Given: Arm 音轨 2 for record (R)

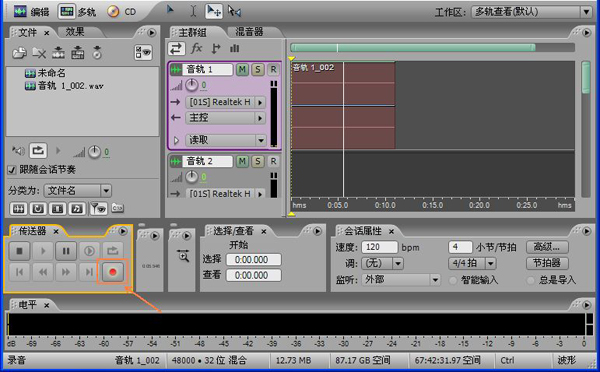Looking at the screenshot, I should (273, 161).
